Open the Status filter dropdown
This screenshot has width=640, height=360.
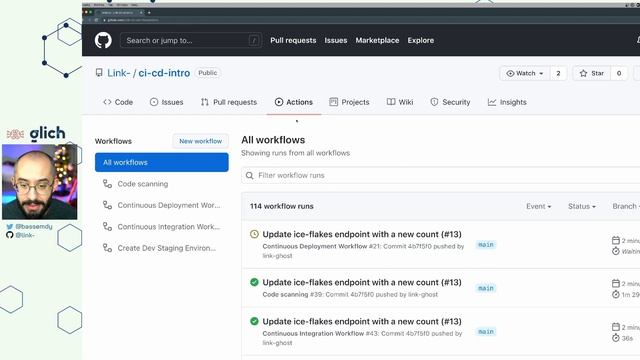coord(582,207)
